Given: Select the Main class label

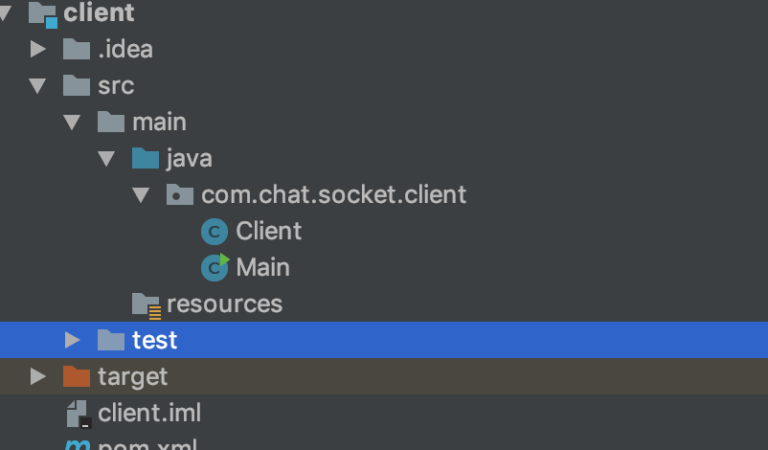Looking at the screenshot, I should [263, 267].
